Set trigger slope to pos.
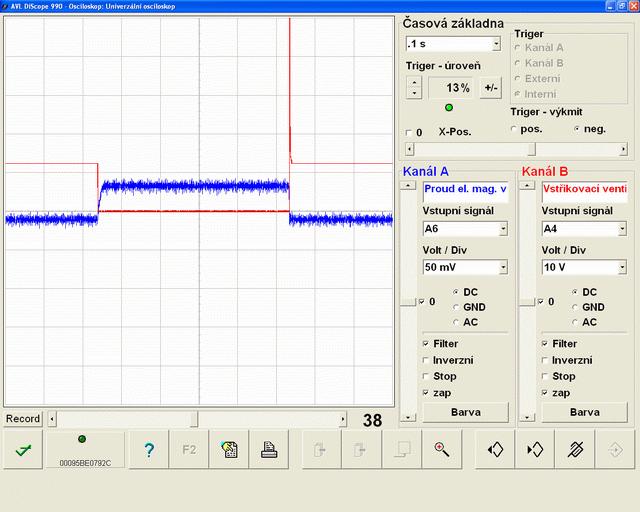This screenshot has height=512, width=640. (514, 129)
